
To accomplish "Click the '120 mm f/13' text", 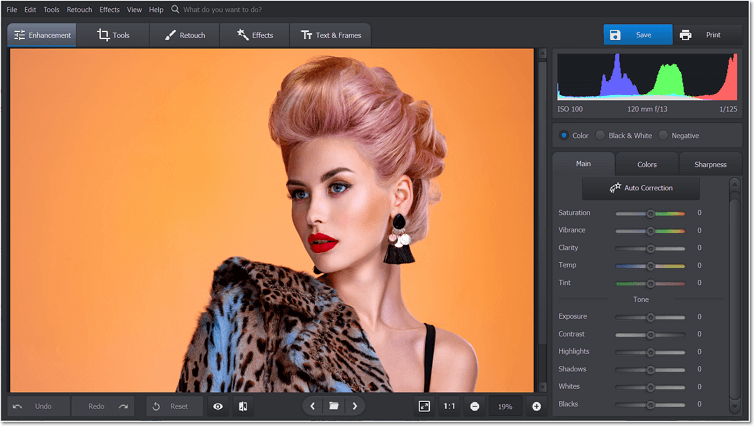I will click(647, 109).
